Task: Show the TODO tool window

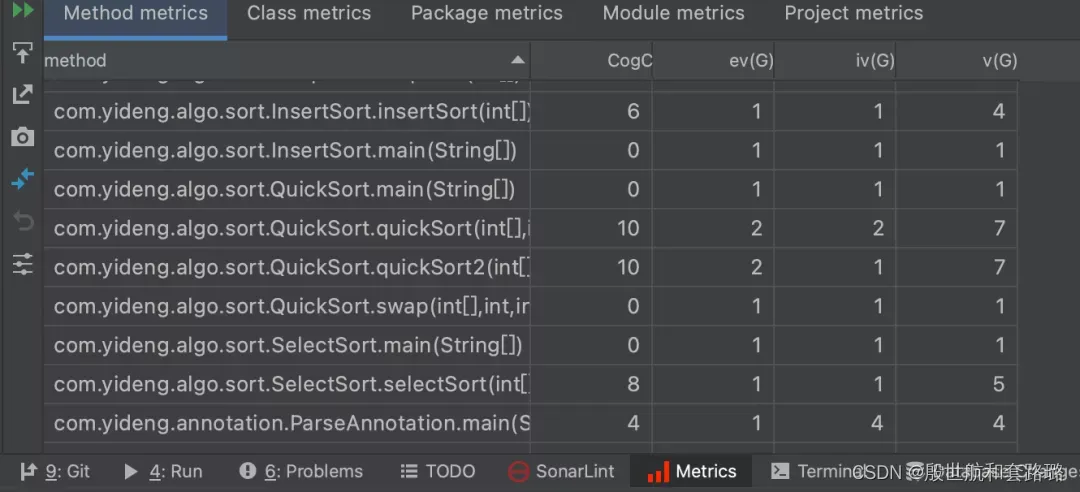Action: [x=438, y=471]
